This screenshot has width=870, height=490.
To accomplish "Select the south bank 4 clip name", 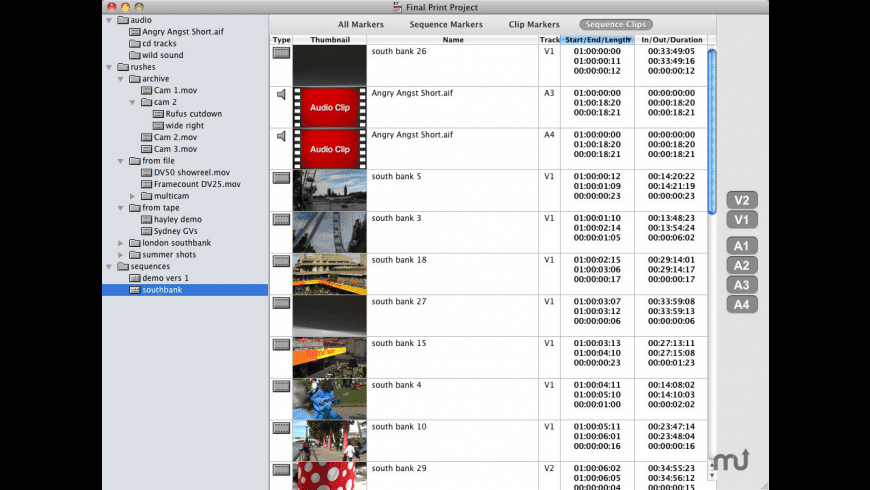I will (396, 385).
